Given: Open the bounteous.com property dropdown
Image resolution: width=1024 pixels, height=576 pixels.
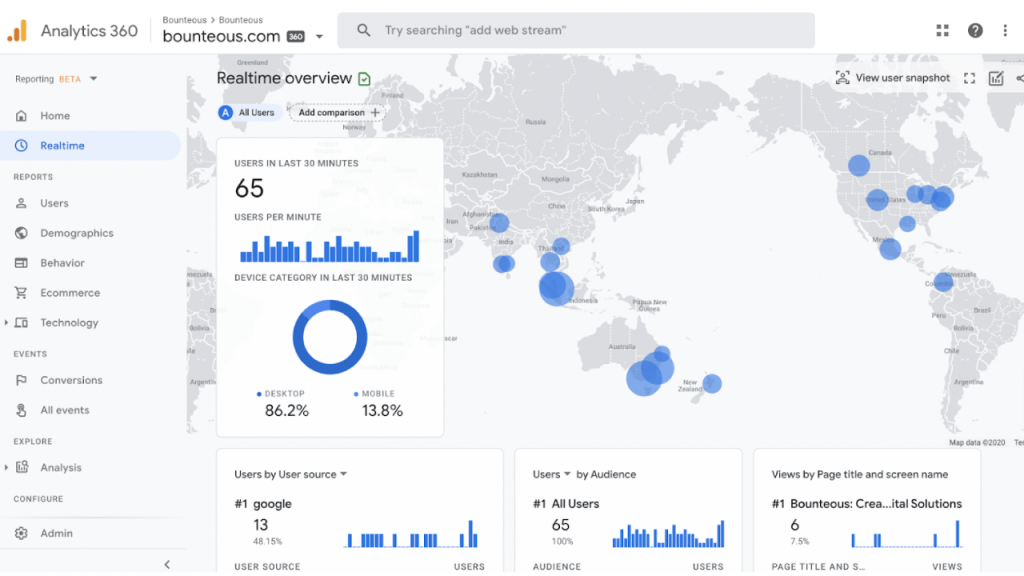Looking at the screenshot, I should 319,37.
